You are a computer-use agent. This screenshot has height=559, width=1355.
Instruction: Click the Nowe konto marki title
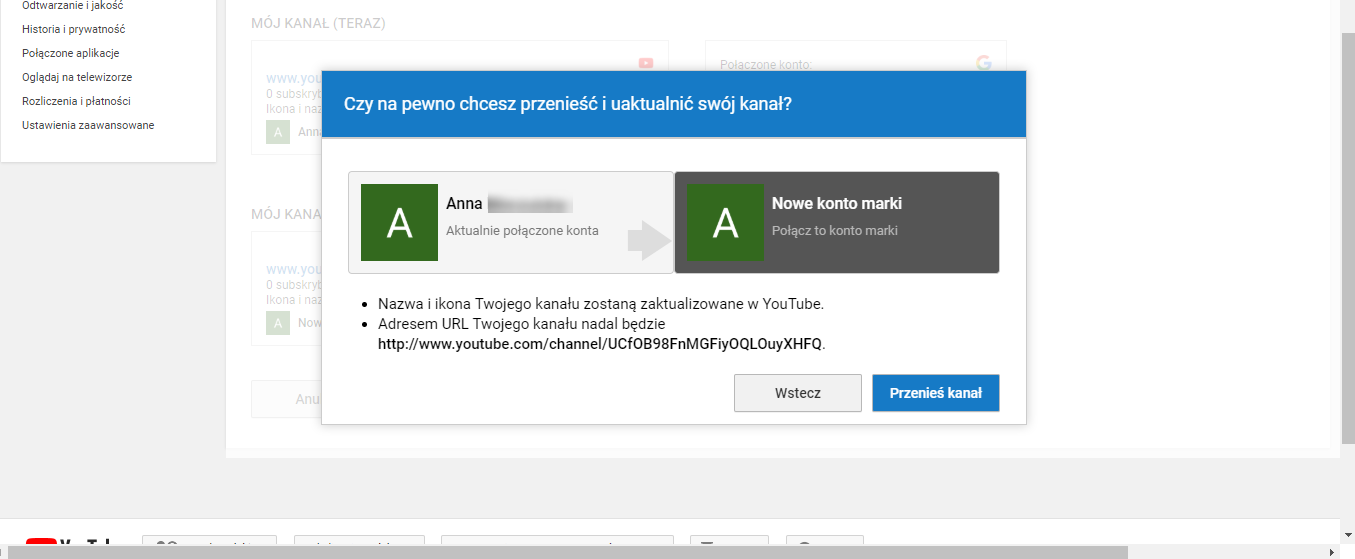(x=837, y=203)
